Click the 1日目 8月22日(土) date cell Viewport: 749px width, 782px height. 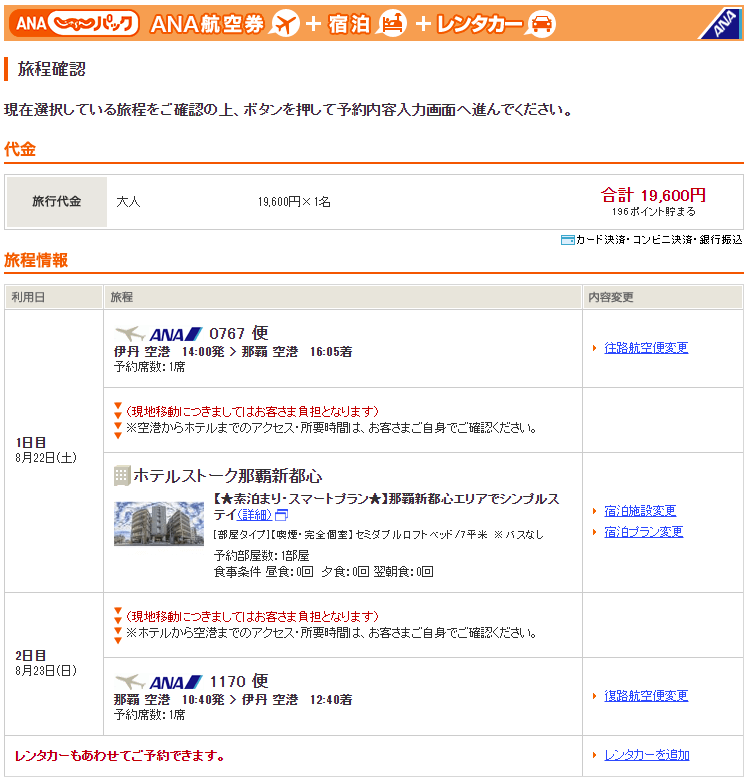click(54, 450)
